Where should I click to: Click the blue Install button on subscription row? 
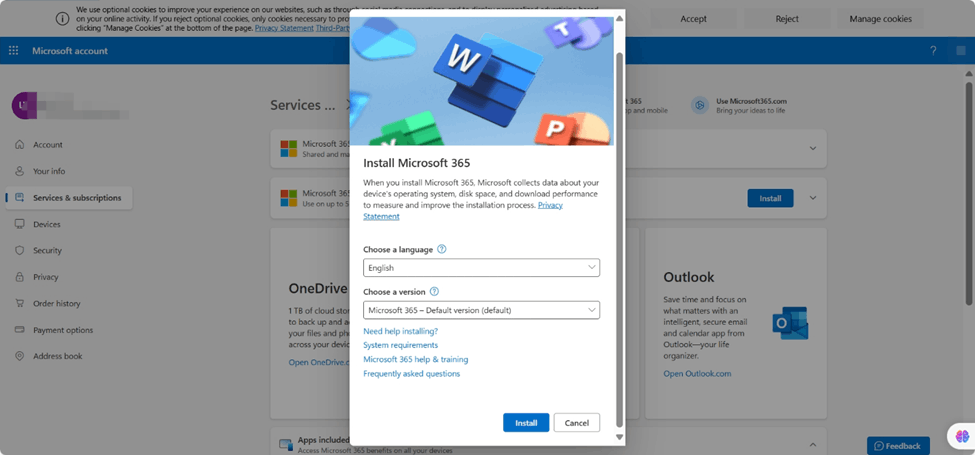770,198
